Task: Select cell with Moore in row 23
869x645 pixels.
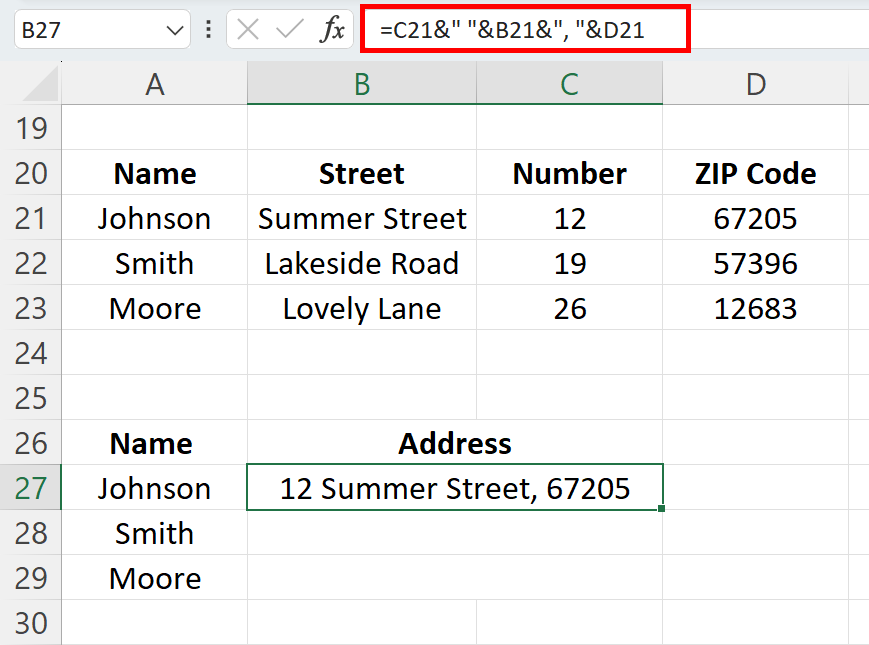Action: (155, 308)
